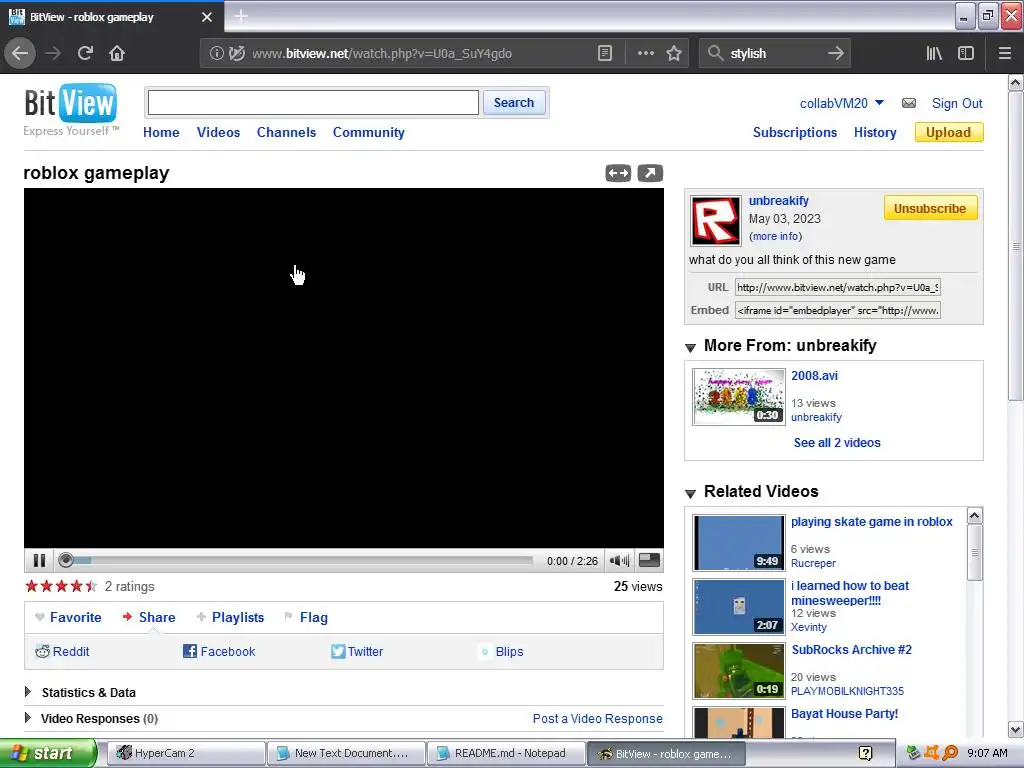Go to browser Home icon
The width and height of the screenshot is (1024, 768).
click(x=117, y=54)
